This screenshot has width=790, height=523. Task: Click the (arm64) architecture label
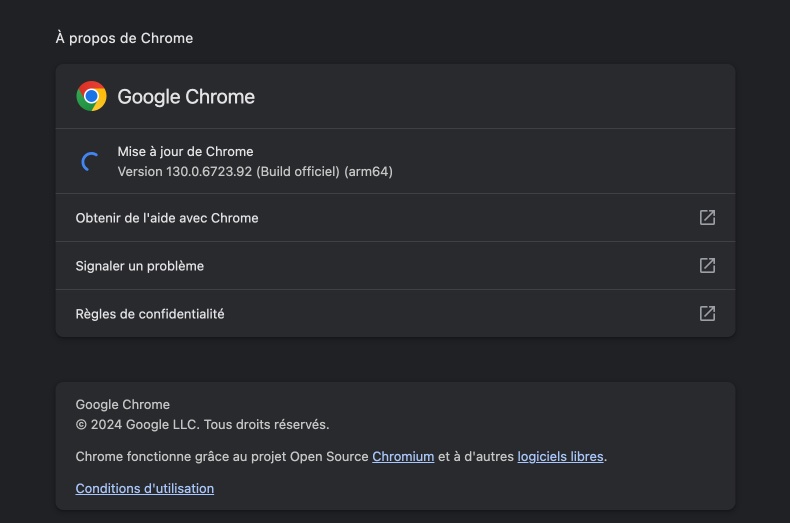(368, 171)
